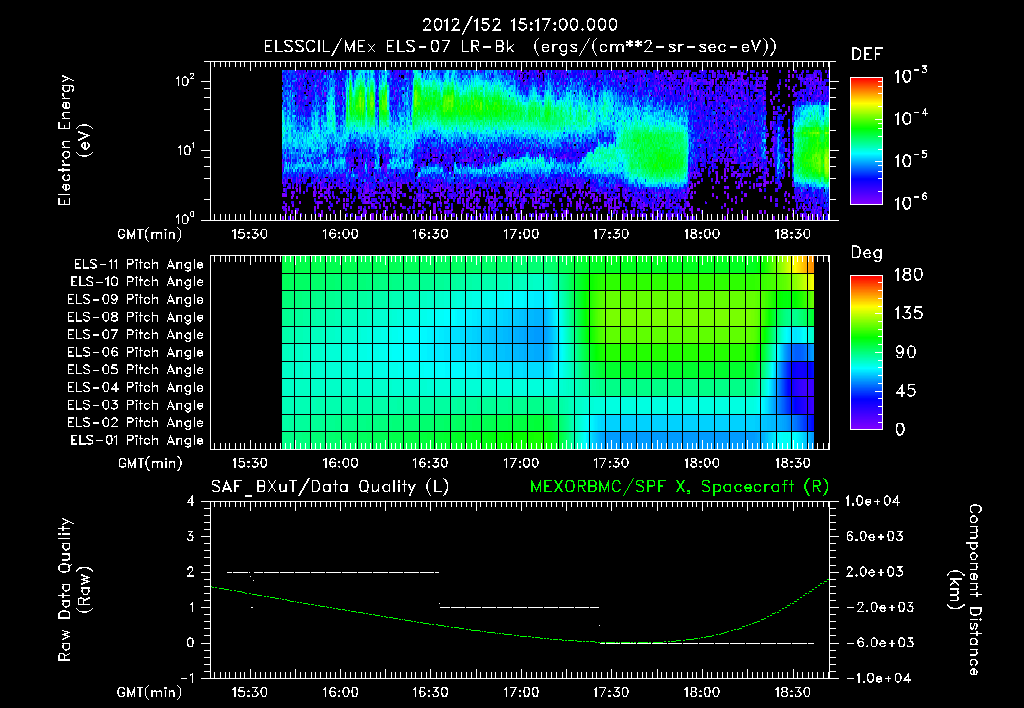Screen dimensions: 1024x708
Task: Click the Raw Data Quality (Raw) axis title
Action: point(74,590)
